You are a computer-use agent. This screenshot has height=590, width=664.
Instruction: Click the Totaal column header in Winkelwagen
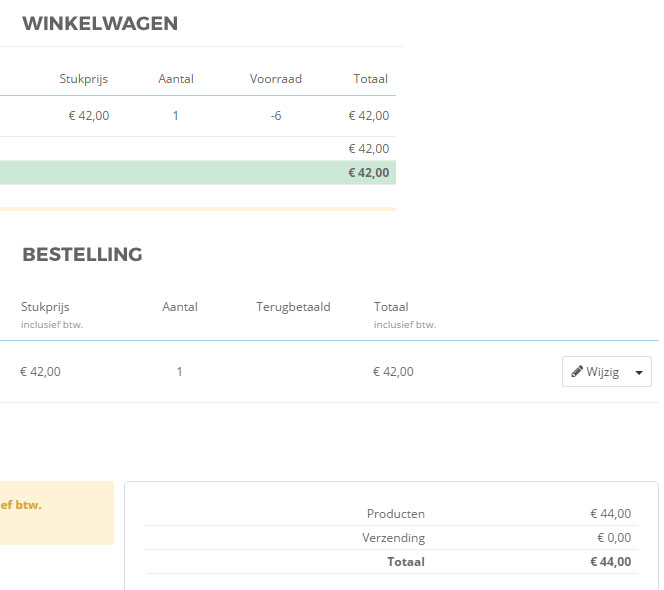(370, 79)
